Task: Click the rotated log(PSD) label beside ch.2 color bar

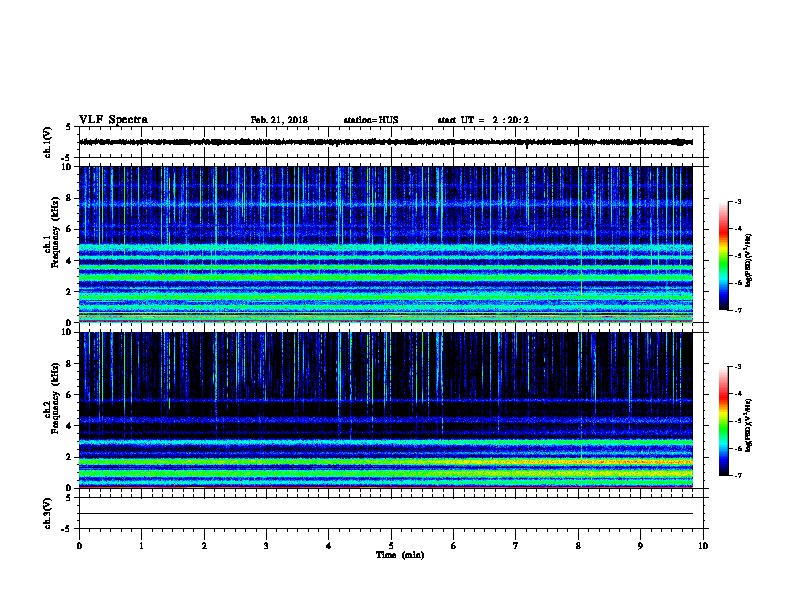Action: [x=749, y=425]
